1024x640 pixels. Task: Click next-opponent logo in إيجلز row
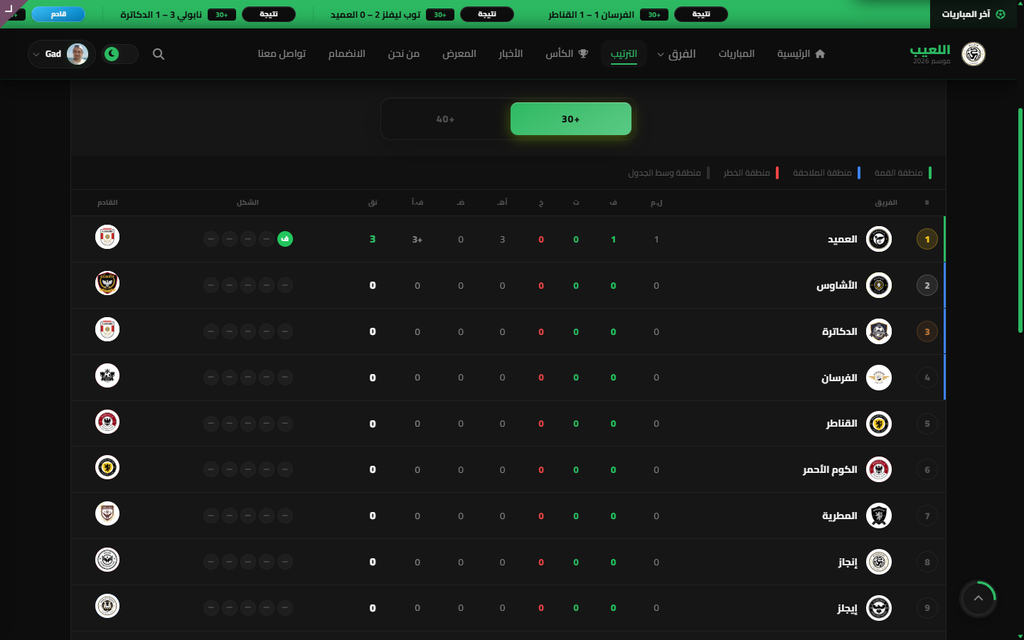pos(107,606)
